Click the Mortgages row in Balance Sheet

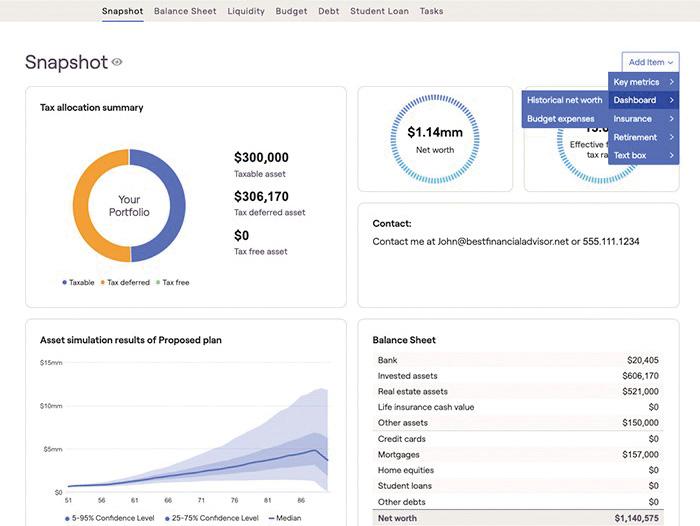[518, 455]
